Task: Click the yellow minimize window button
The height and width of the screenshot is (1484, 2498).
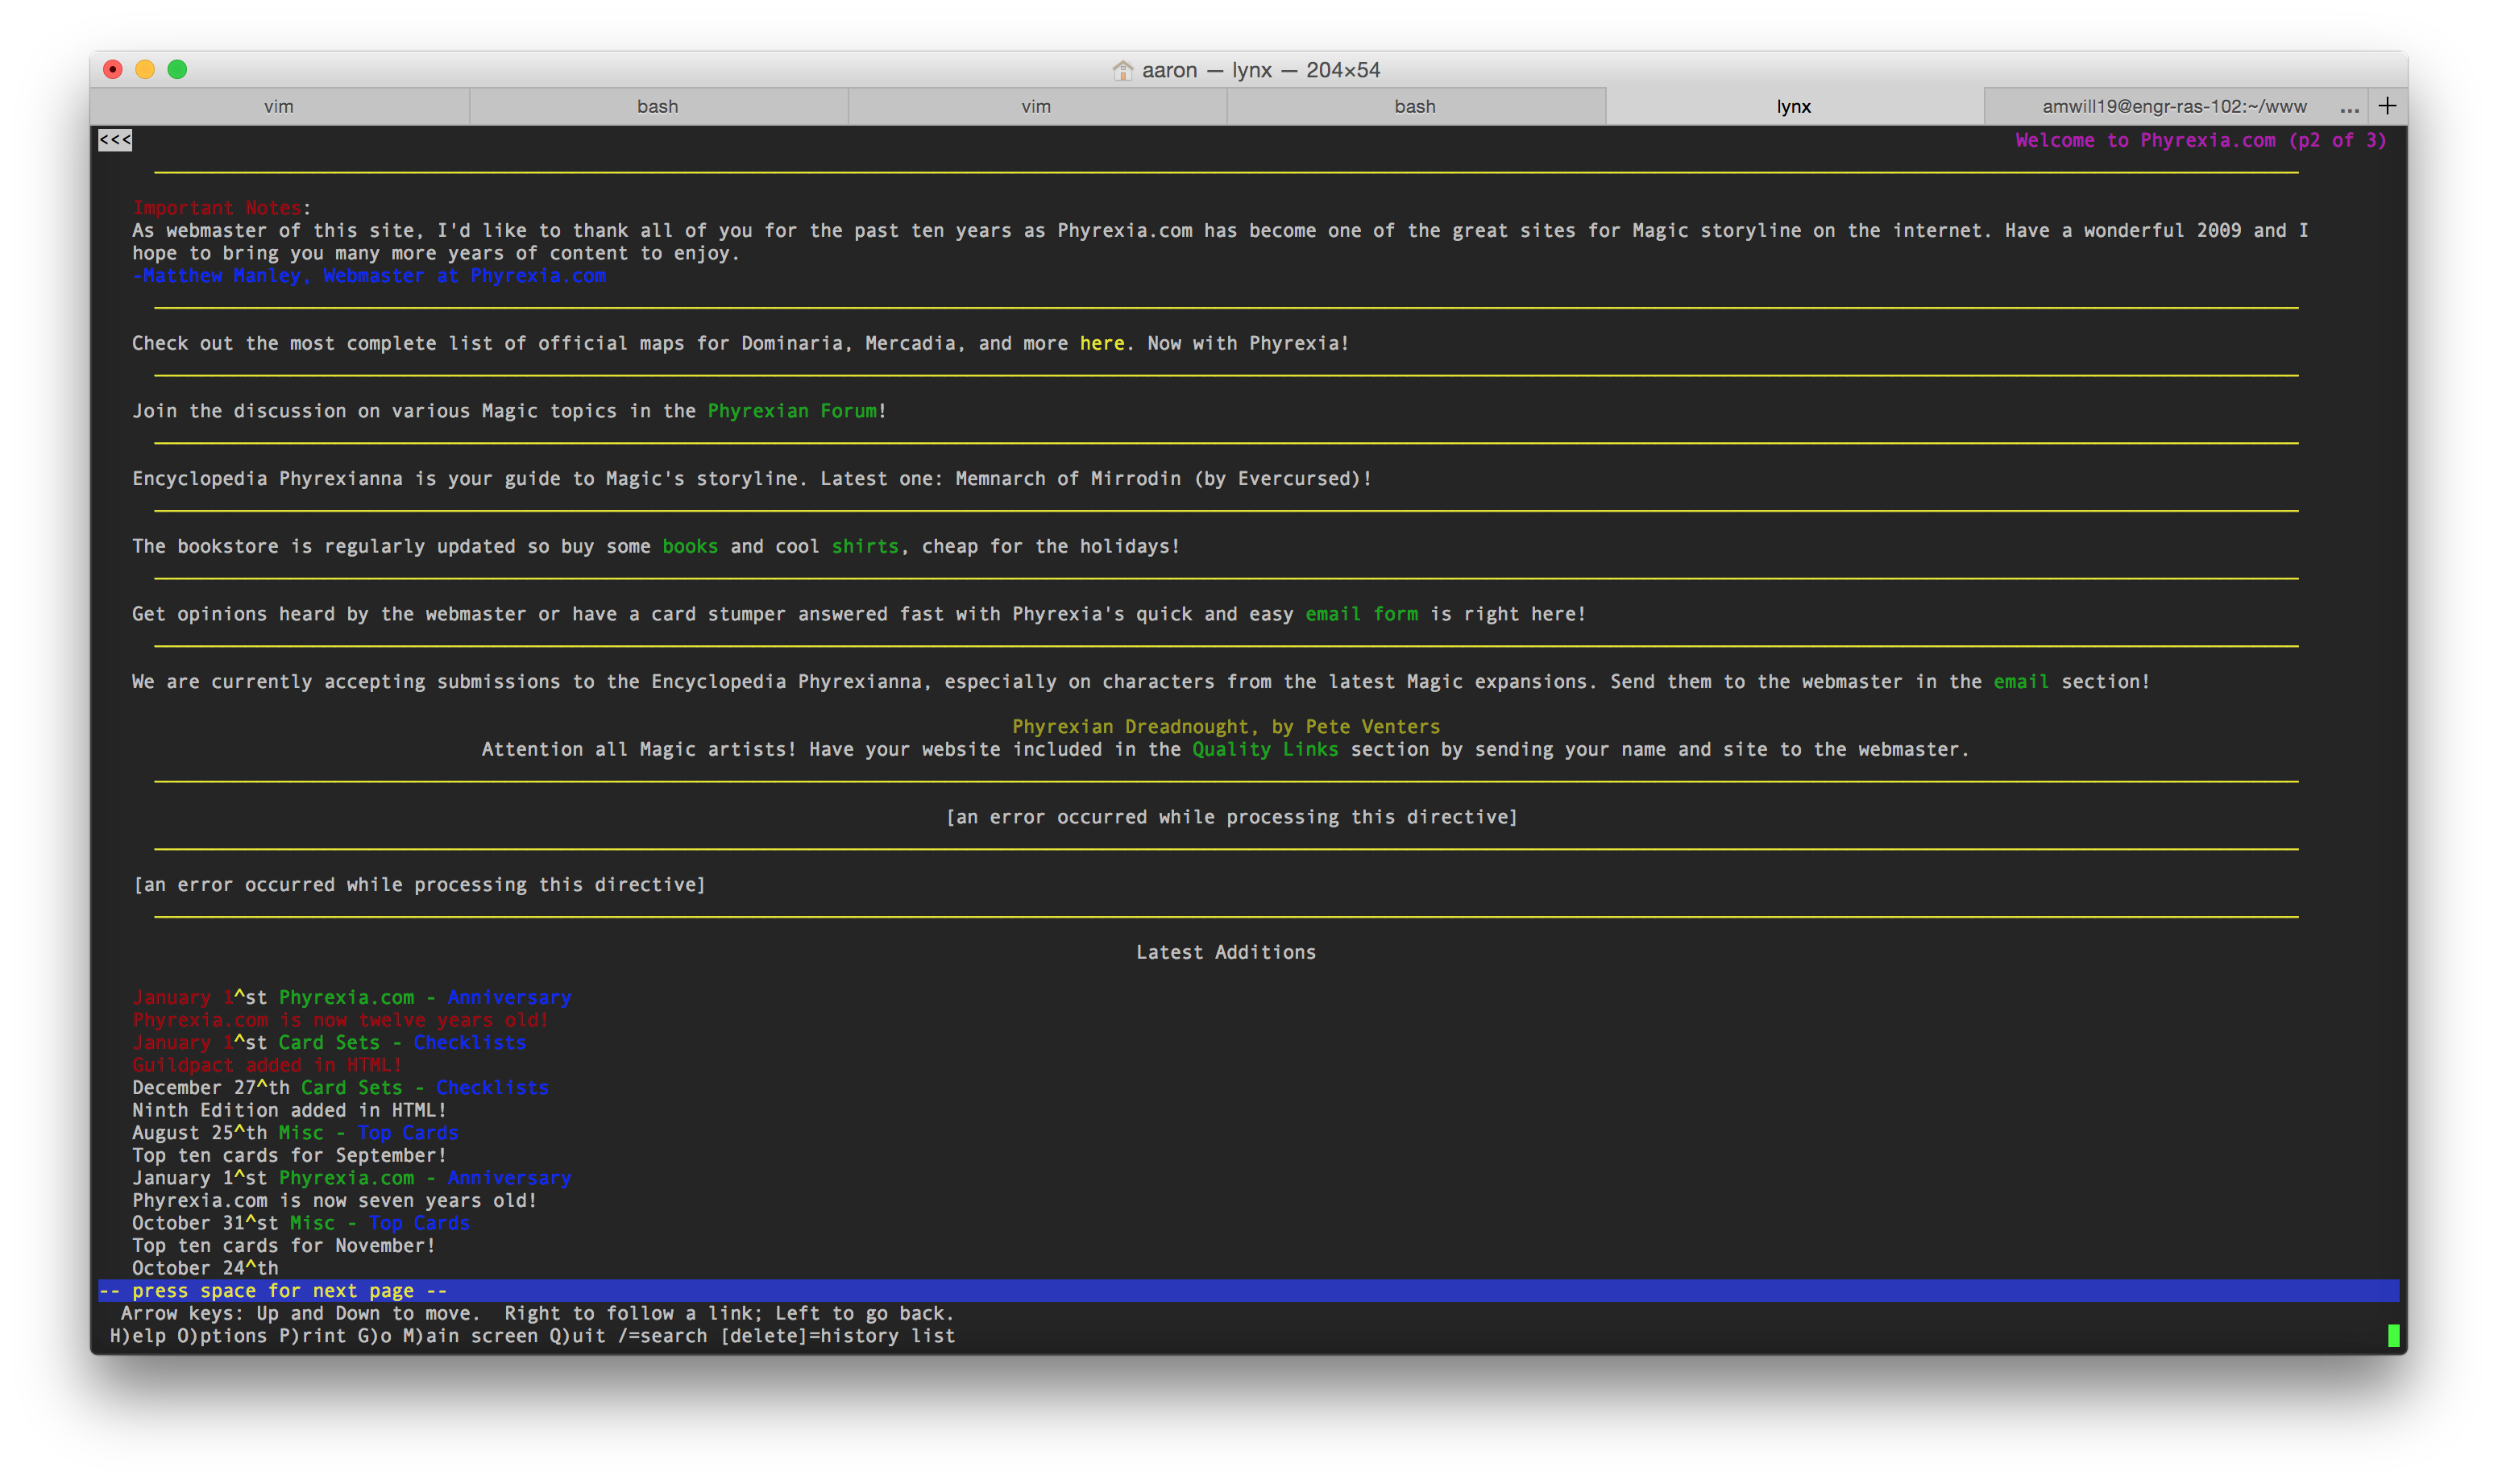Action: coord(145,69)
